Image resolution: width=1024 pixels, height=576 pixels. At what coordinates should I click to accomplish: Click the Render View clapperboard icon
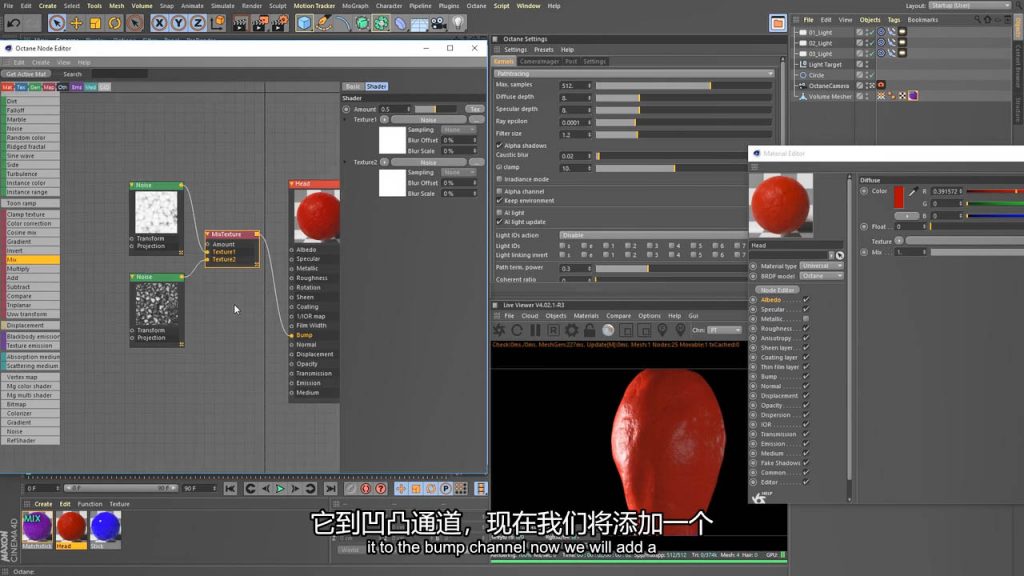click(240, 23)
